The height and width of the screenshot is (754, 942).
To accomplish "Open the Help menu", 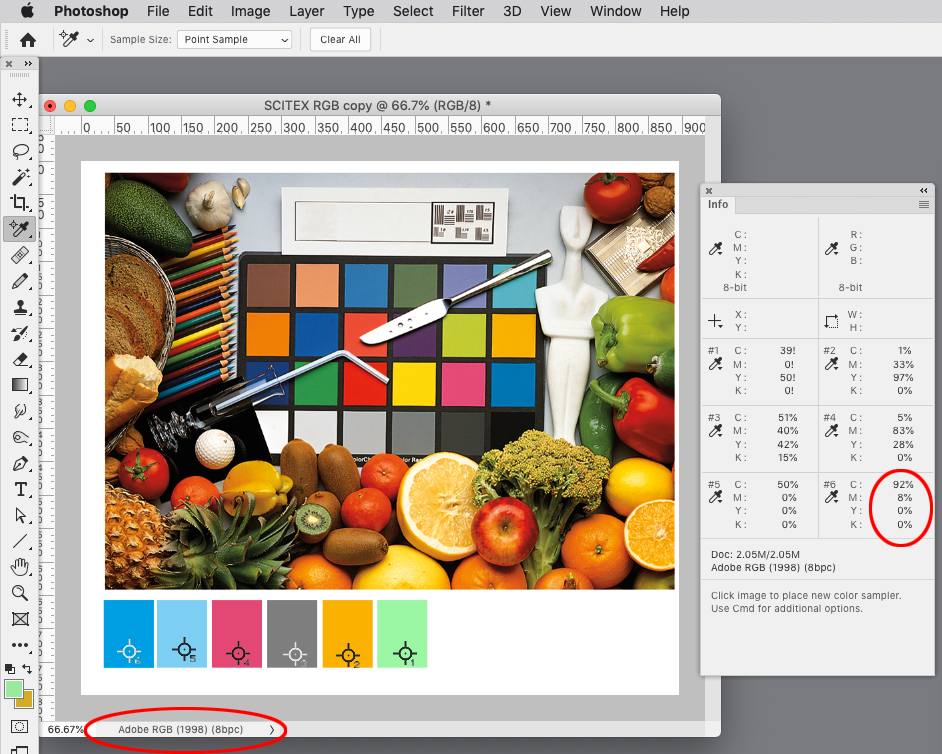I will [x=675, y=11].
